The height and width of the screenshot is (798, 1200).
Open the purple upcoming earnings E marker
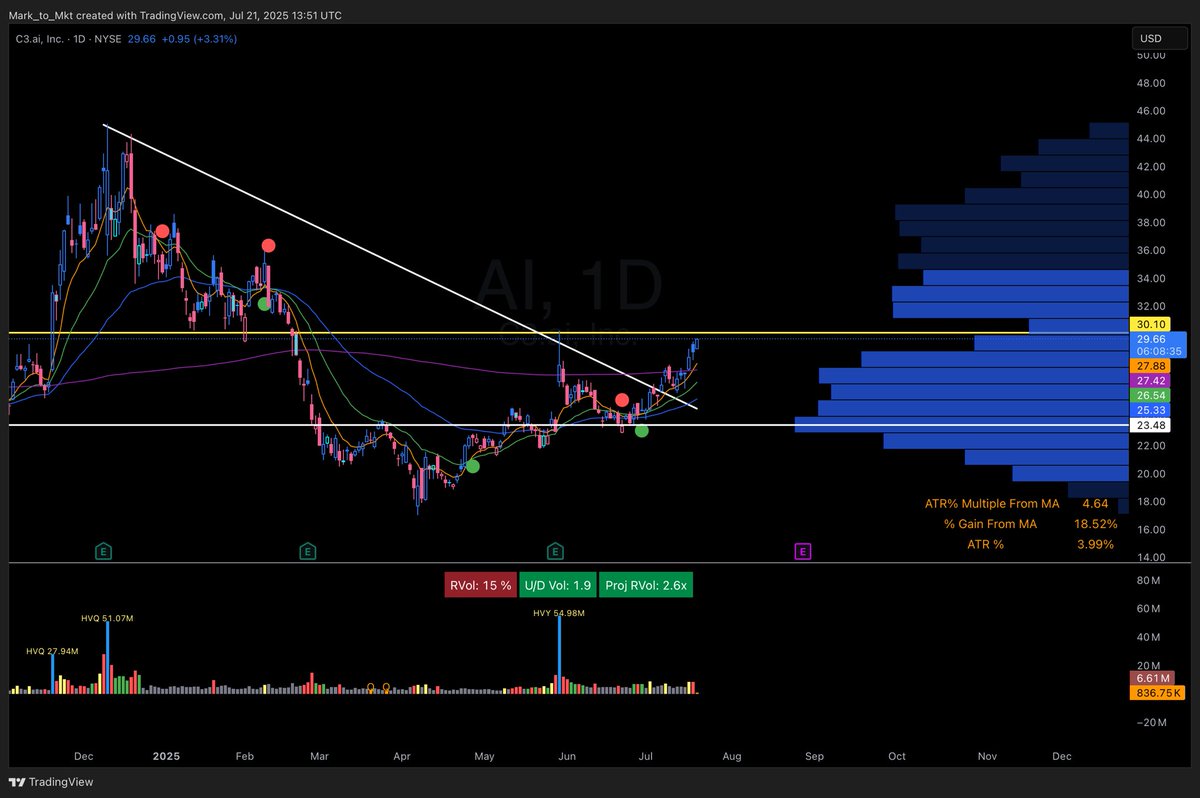point(803,551)
